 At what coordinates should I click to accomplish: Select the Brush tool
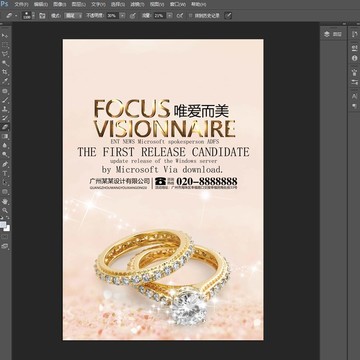(x=5, y=100)
